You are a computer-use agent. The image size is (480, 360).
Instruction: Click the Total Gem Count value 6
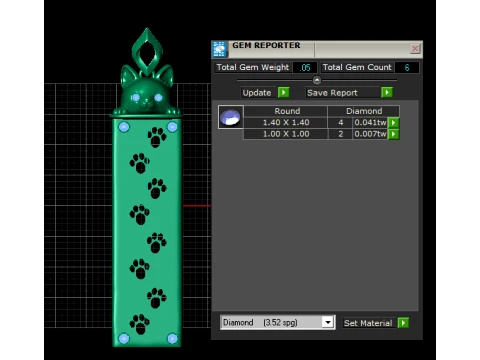[407, 68]
